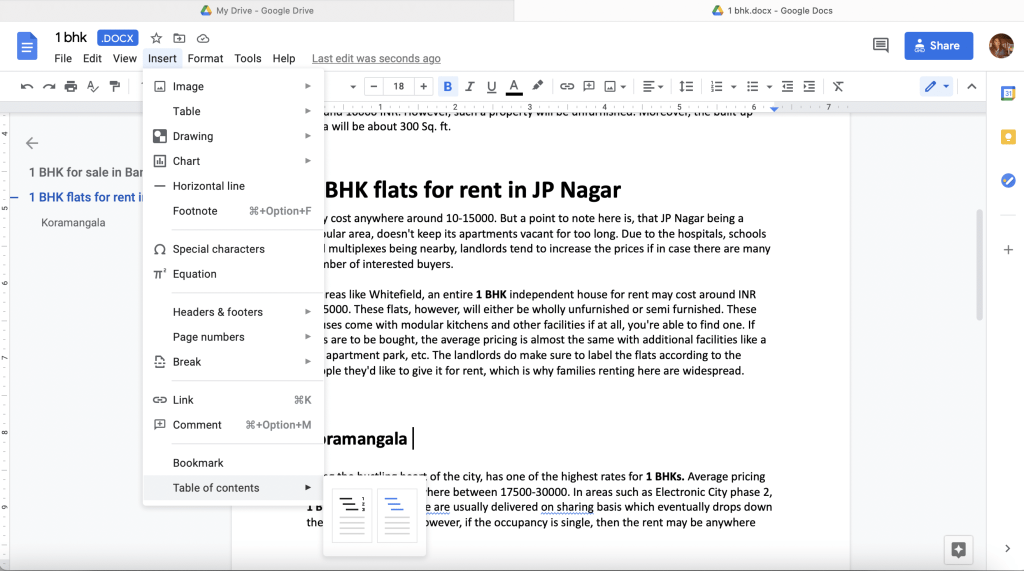Image resolution: width=1024 pixels, height=571 pixels.
Task: Click the redo icon
Action: click(49, 86)
